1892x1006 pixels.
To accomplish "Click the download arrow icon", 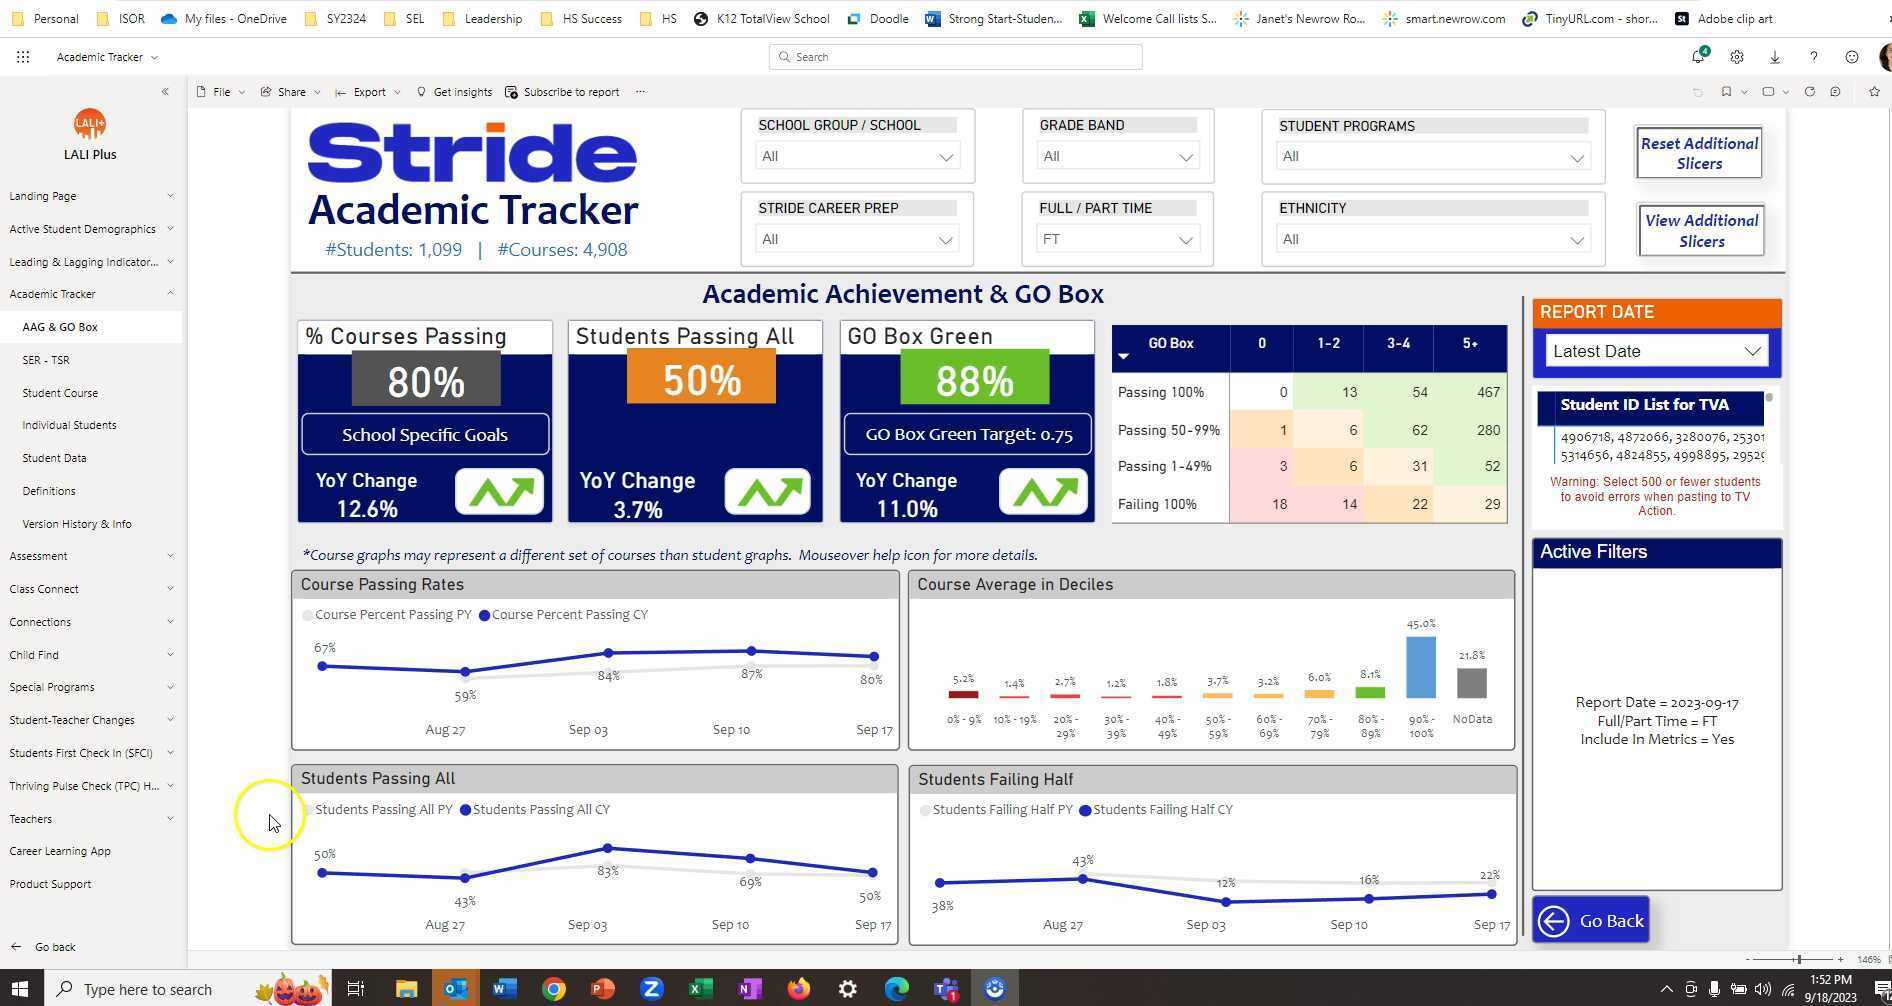I will pyautogui.click(x=1775, y=57).
